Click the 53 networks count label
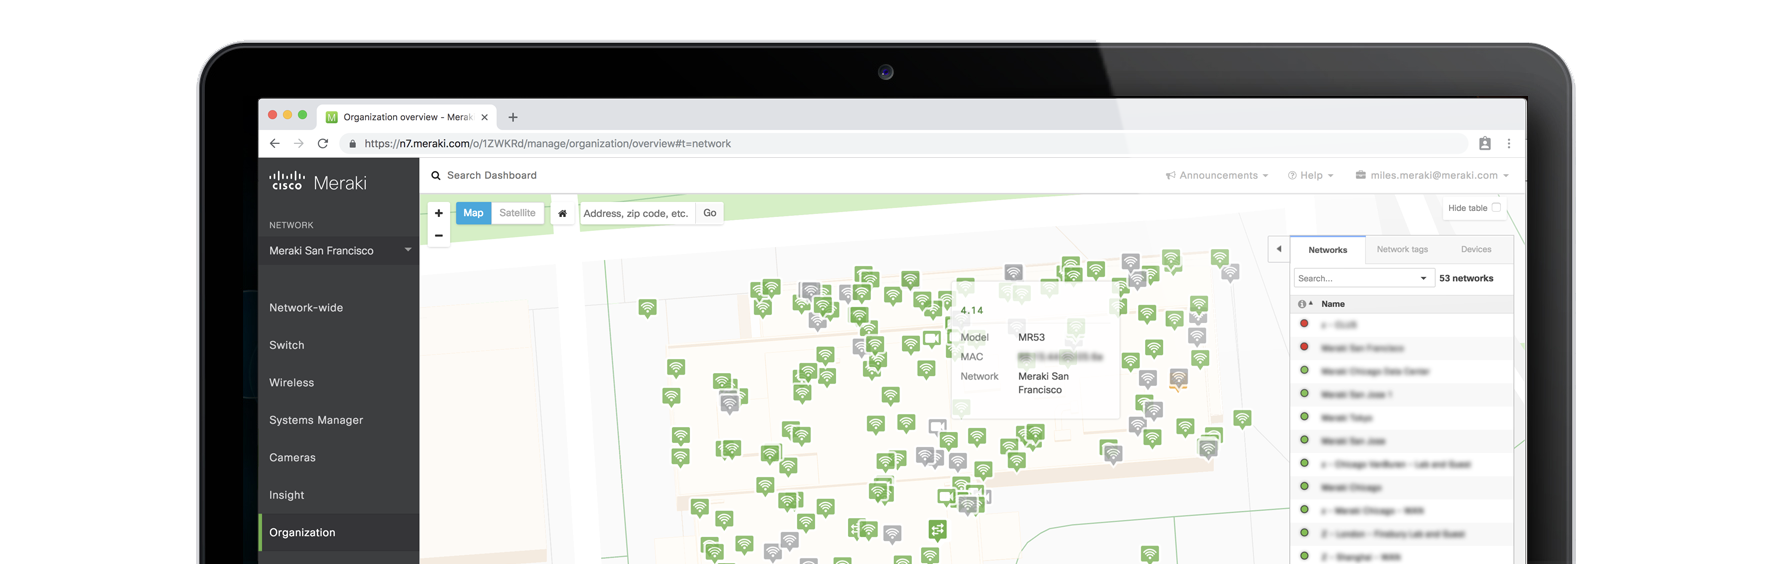The image size is (1770, 564). (x=1466, y=279)
